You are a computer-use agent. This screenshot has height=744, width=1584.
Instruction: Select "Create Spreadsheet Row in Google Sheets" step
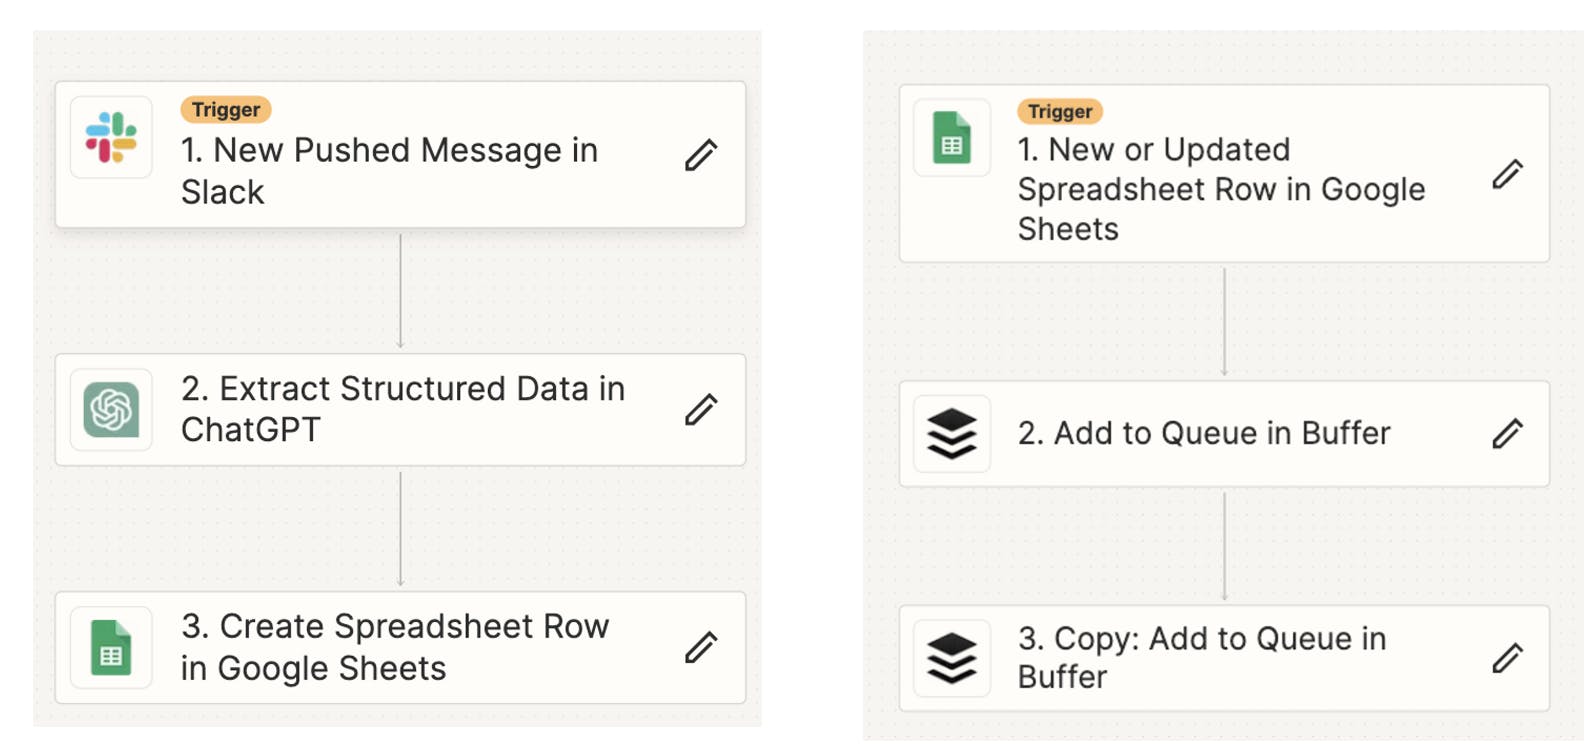point(394,647)
